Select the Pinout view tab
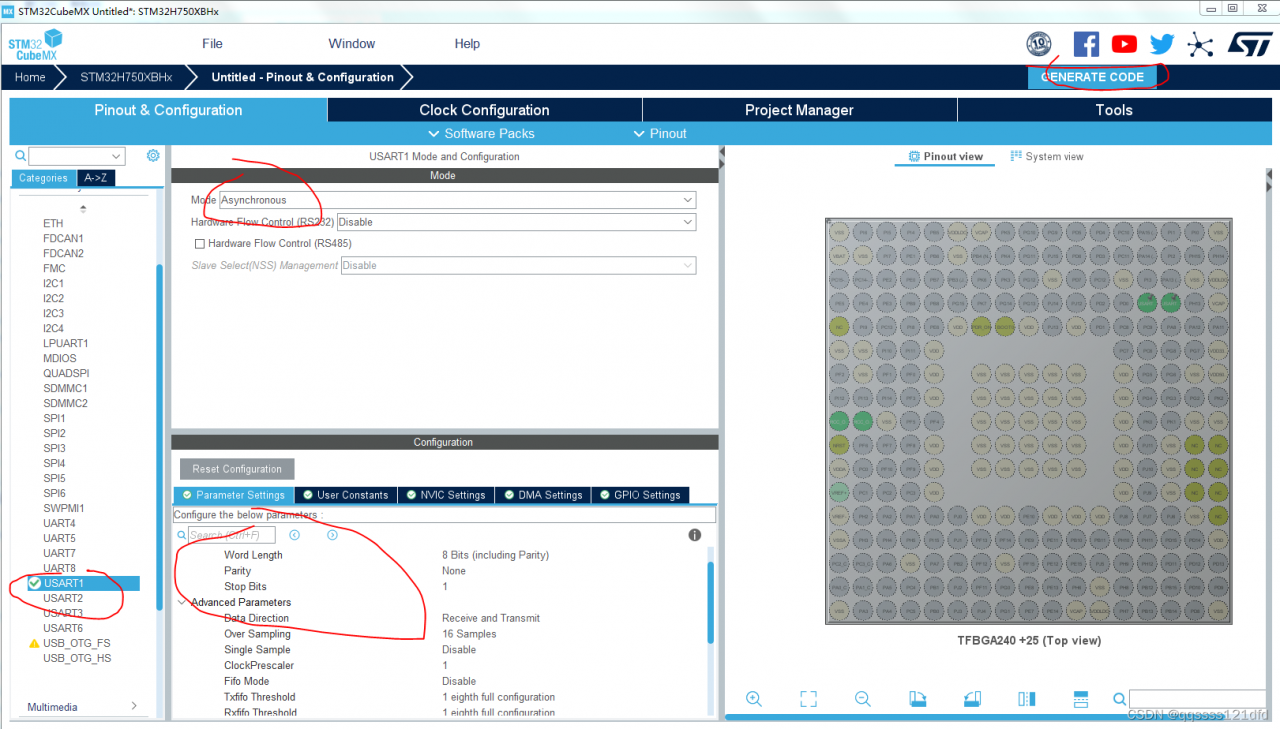This screenshot has width=1280, height=729. coord(945,157)
